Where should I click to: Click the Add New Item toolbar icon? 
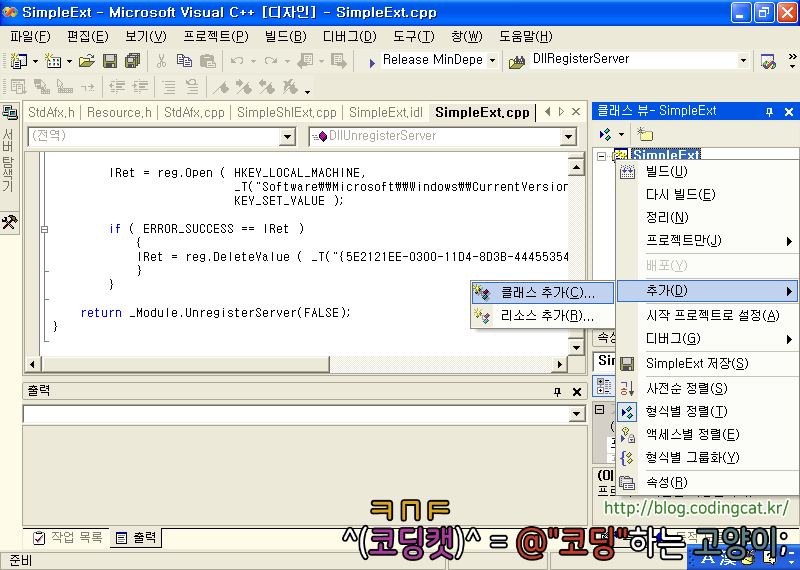(53, 61)
